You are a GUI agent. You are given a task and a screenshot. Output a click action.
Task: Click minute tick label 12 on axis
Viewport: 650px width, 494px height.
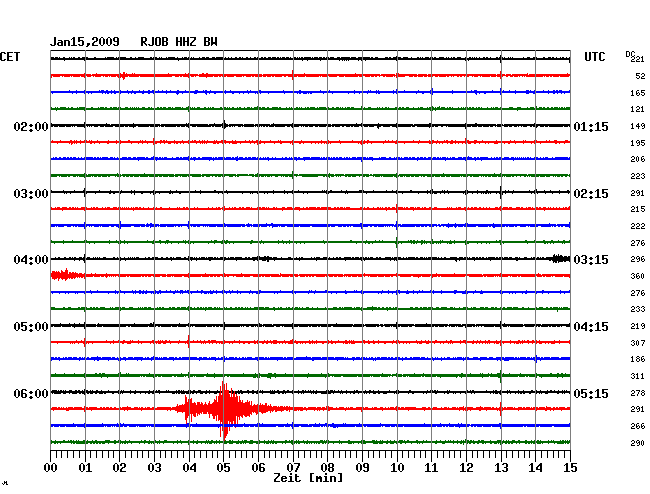coord(466,468)
